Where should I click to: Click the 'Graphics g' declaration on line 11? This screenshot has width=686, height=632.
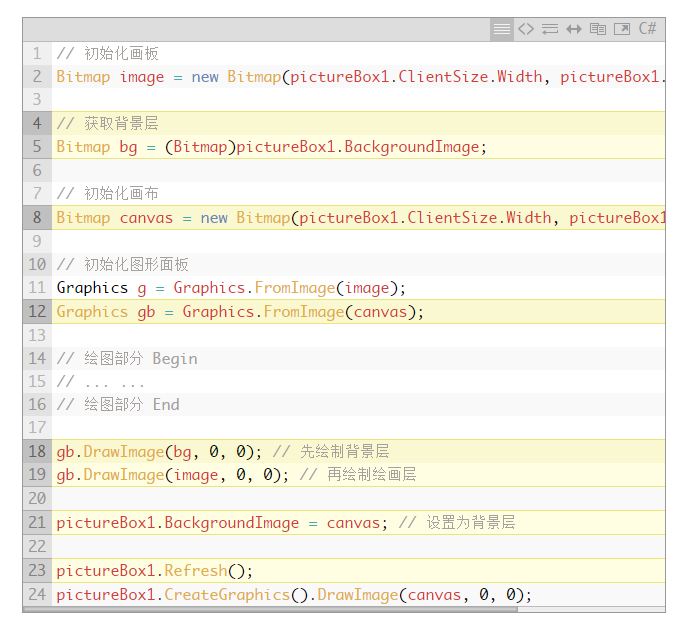pyautogui.click(x=231, y=288)
